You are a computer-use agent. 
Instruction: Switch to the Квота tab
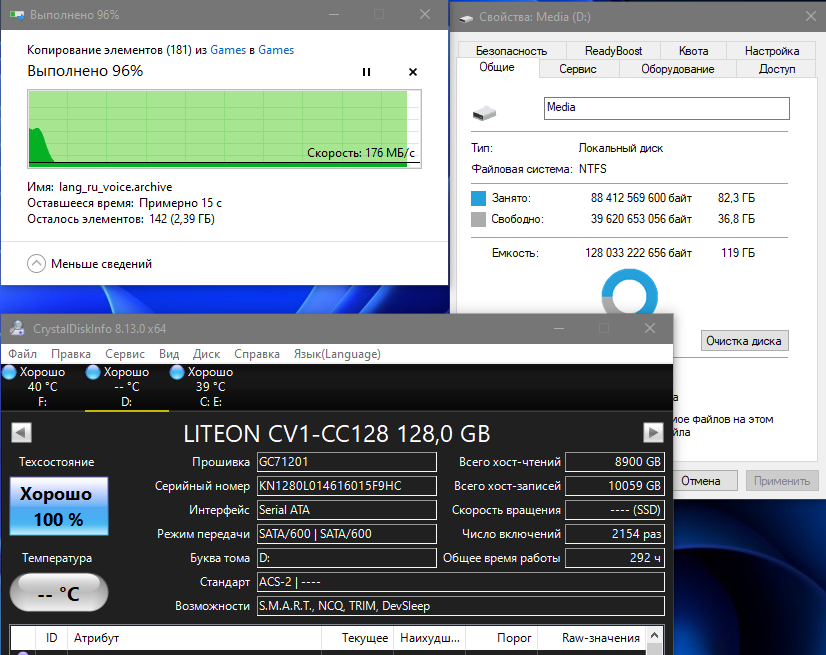click(x=693, y=51)
